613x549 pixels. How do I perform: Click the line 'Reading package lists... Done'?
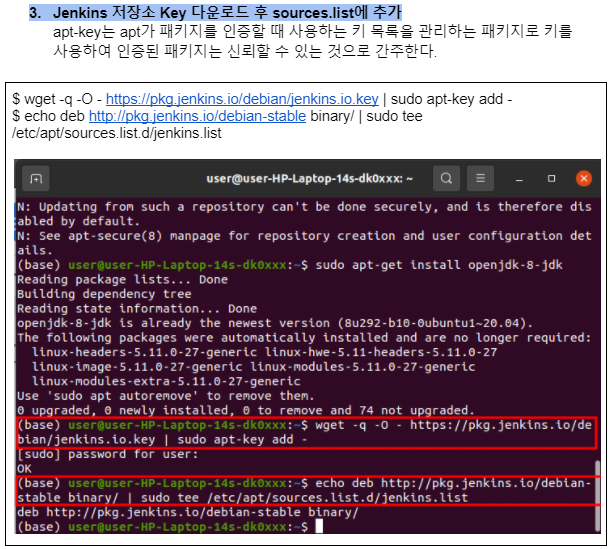[122, 280]
